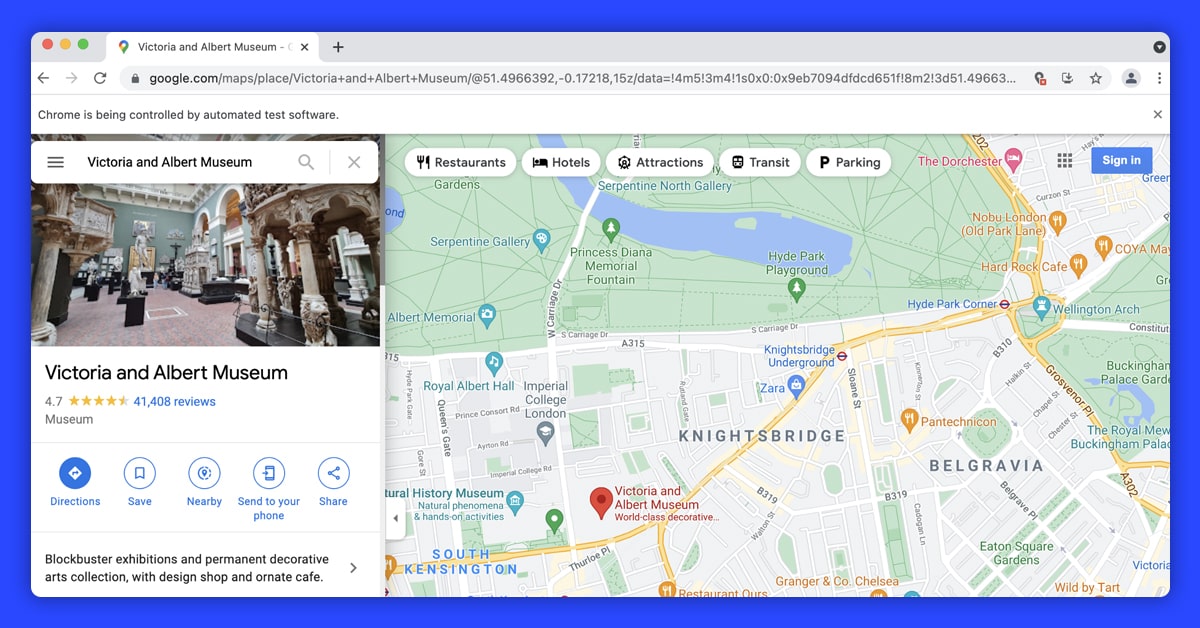This screenshot has height=628, width=1200.
Task: Show Attractions on the map
Action: 660,162
